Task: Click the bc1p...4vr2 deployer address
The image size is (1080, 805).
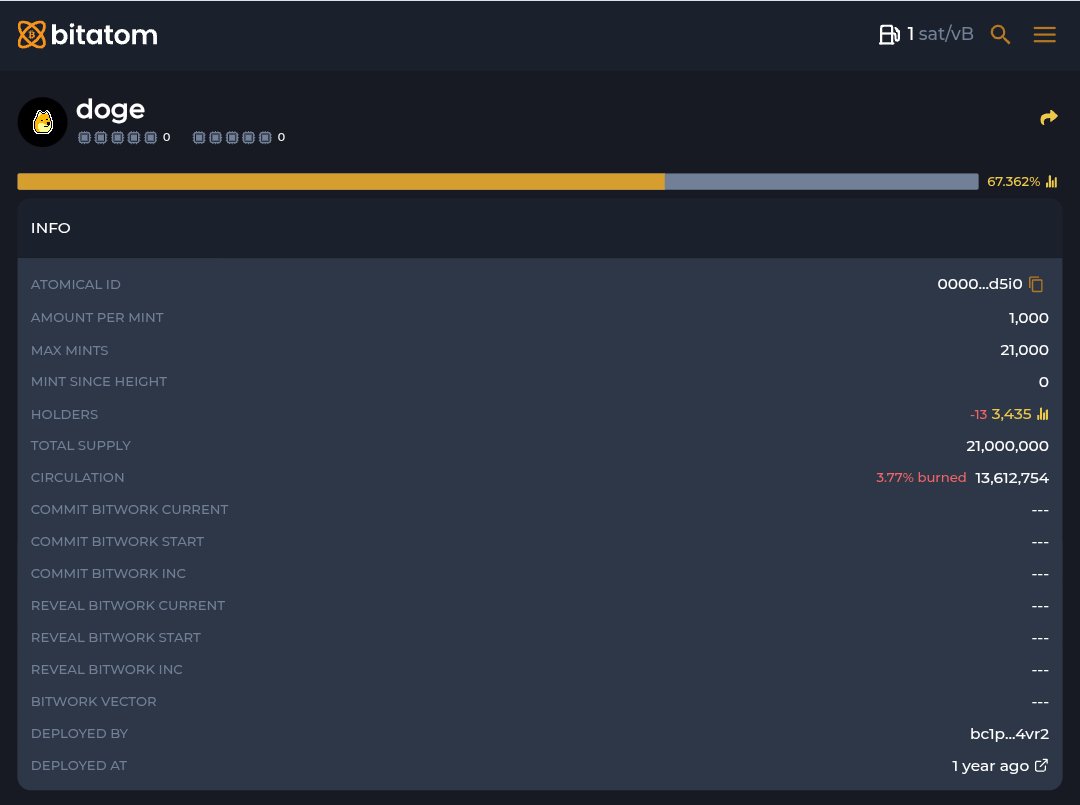Action: click(x=1009, y=733)
